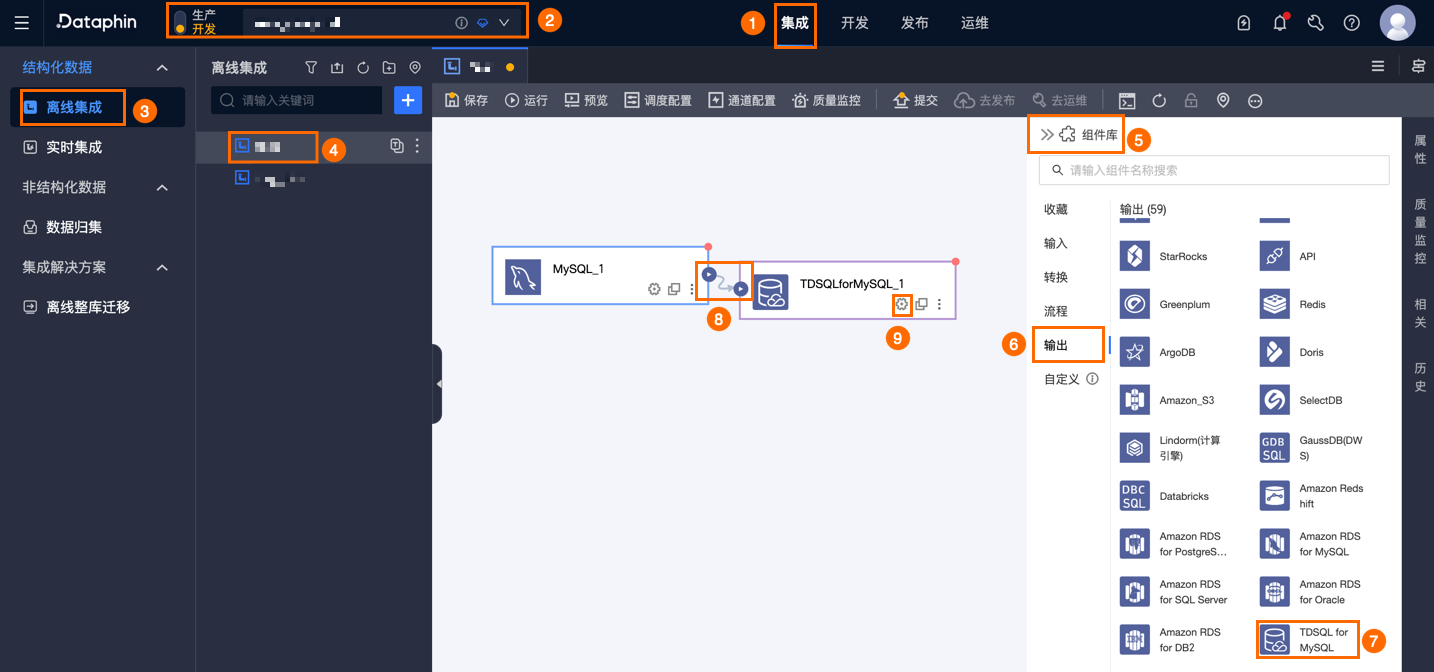Click the copy icon on the selected task row
The image size is (1434, 672).
397,146
